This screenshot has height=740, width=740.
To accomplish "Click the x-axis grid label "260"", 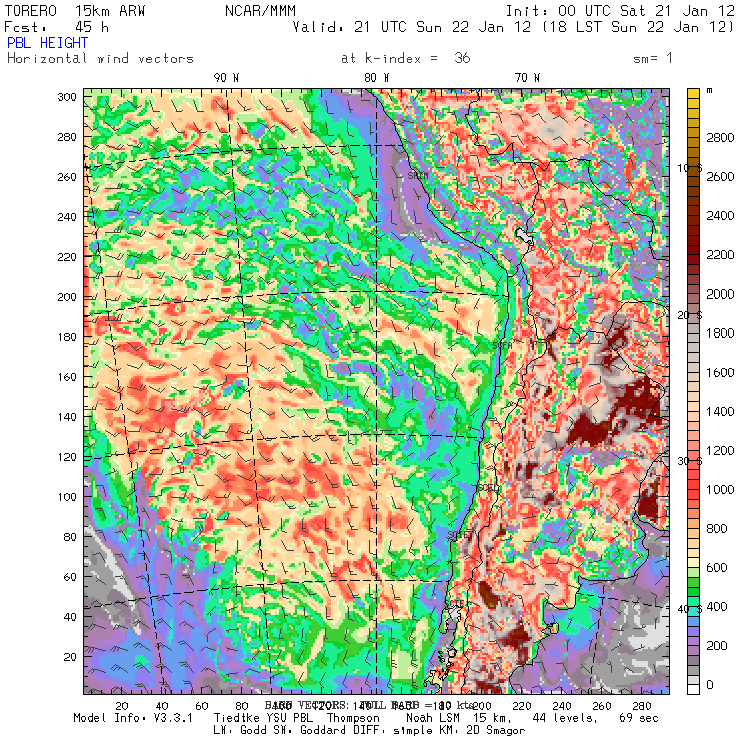I will click(602, 706).
